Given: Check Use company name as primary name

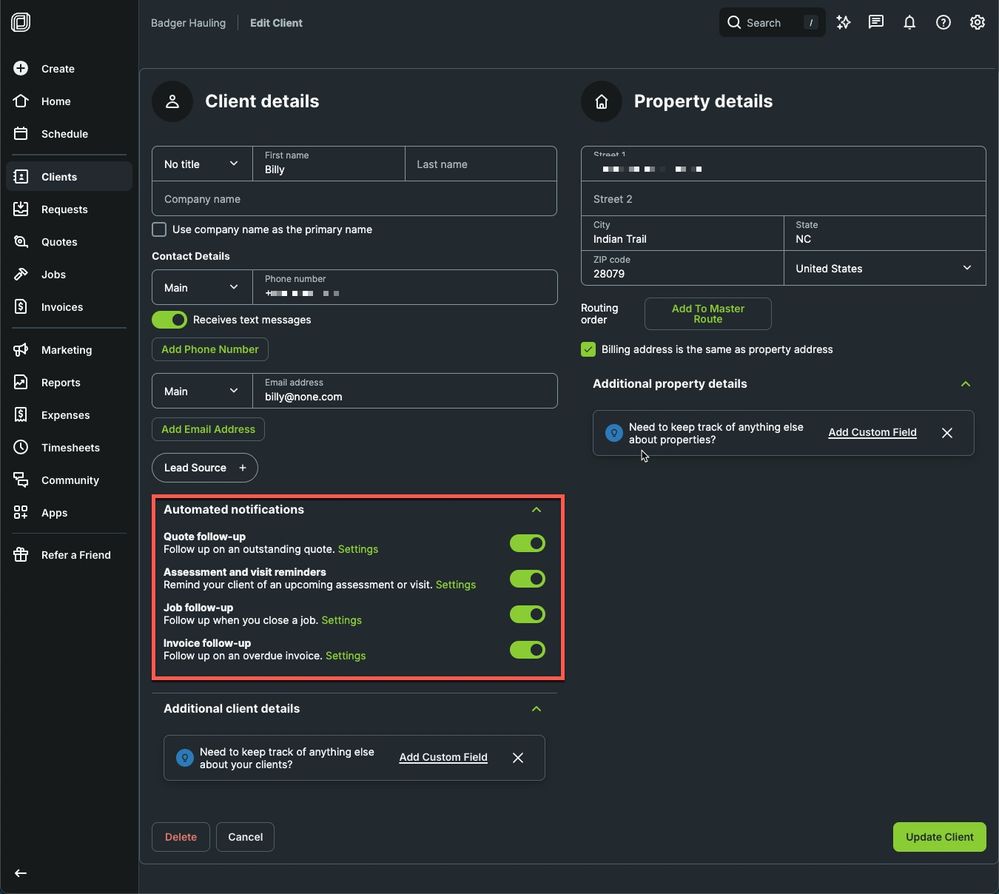Looking at the screenshot, I should pos(159,229).
